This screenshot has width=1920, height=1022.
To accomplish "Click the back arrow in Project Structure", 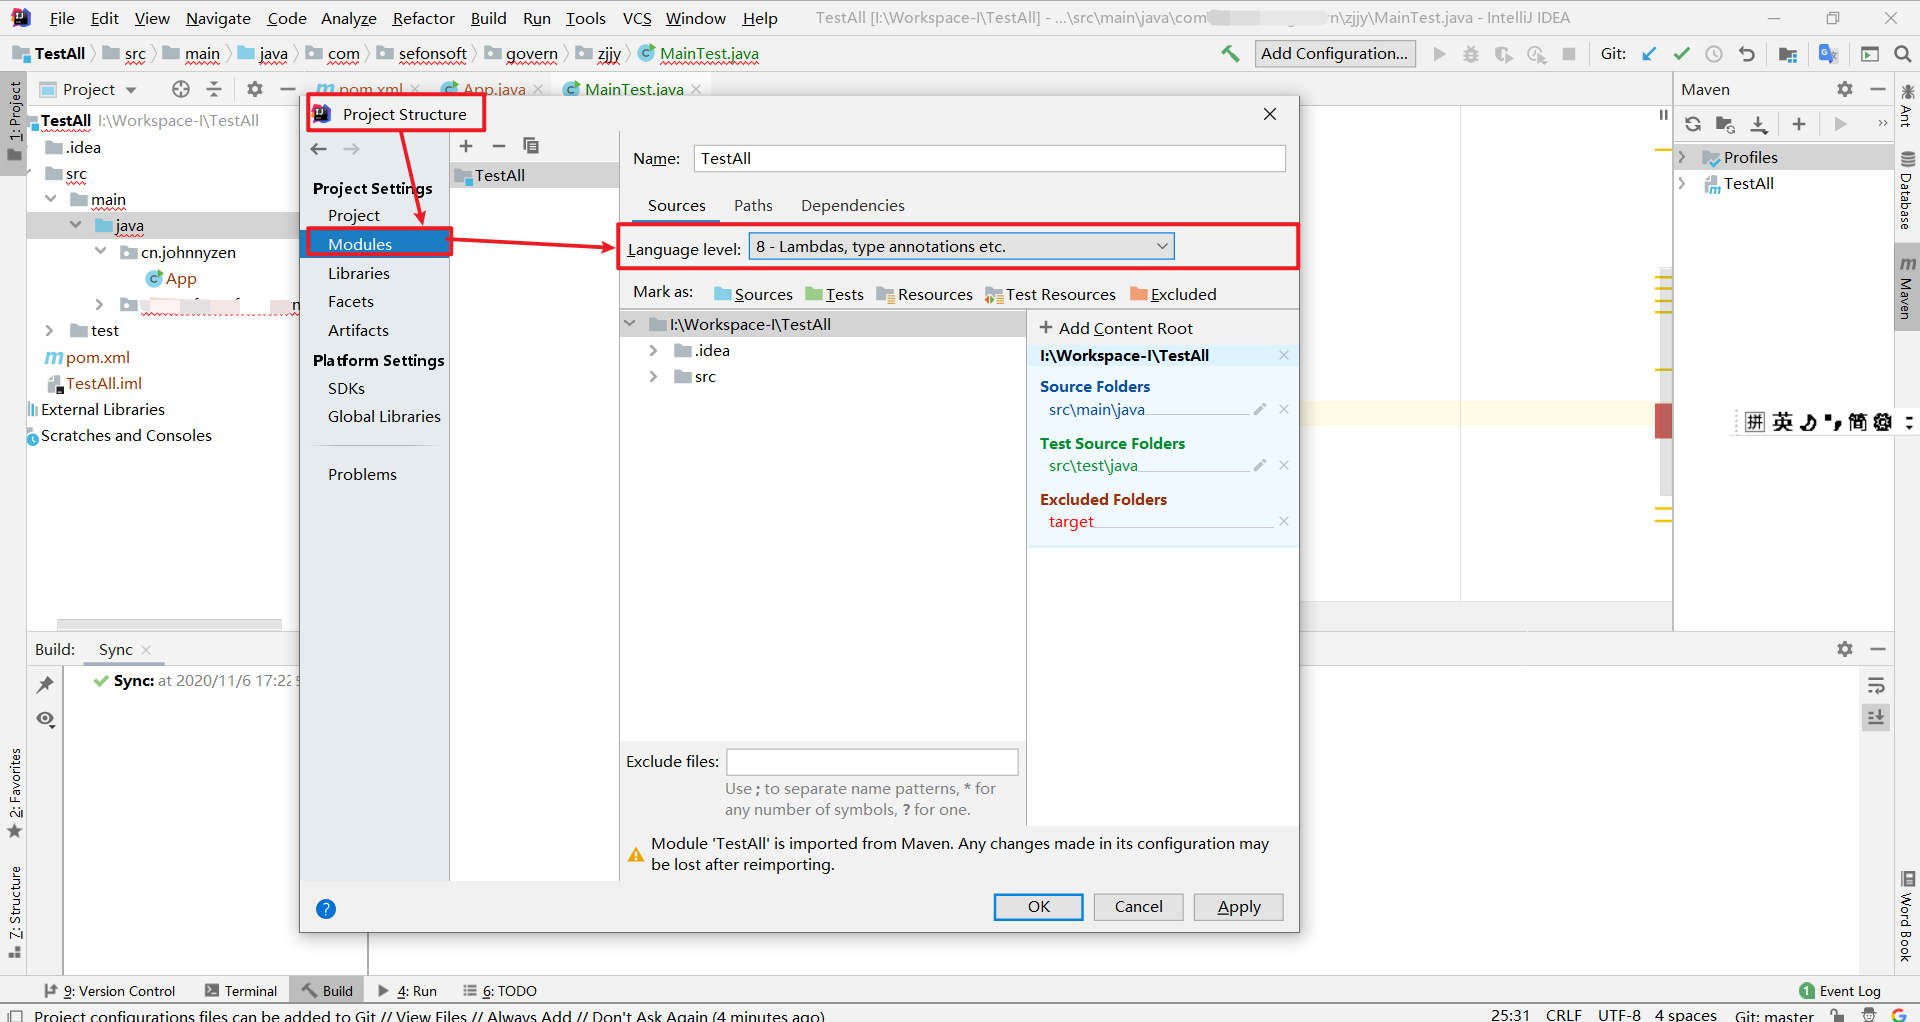I will tap(319, 149).
